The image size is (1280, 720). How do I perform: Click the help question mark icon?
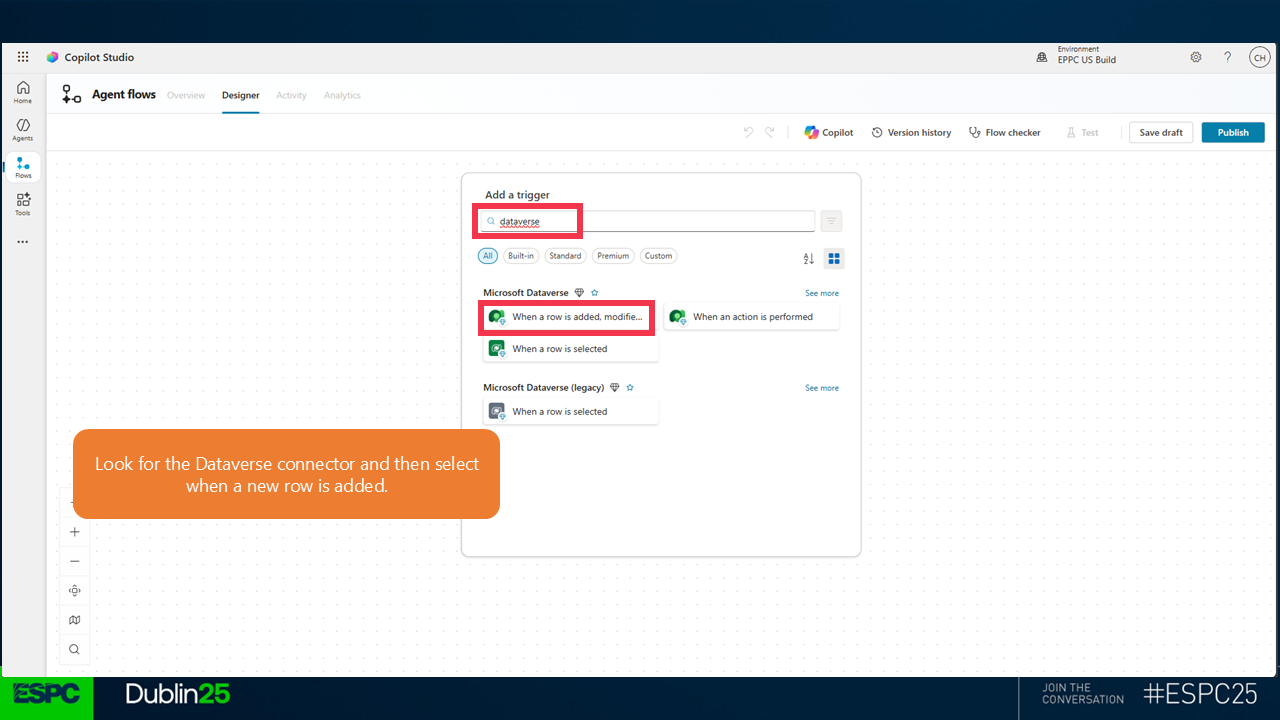[1228, 57]
